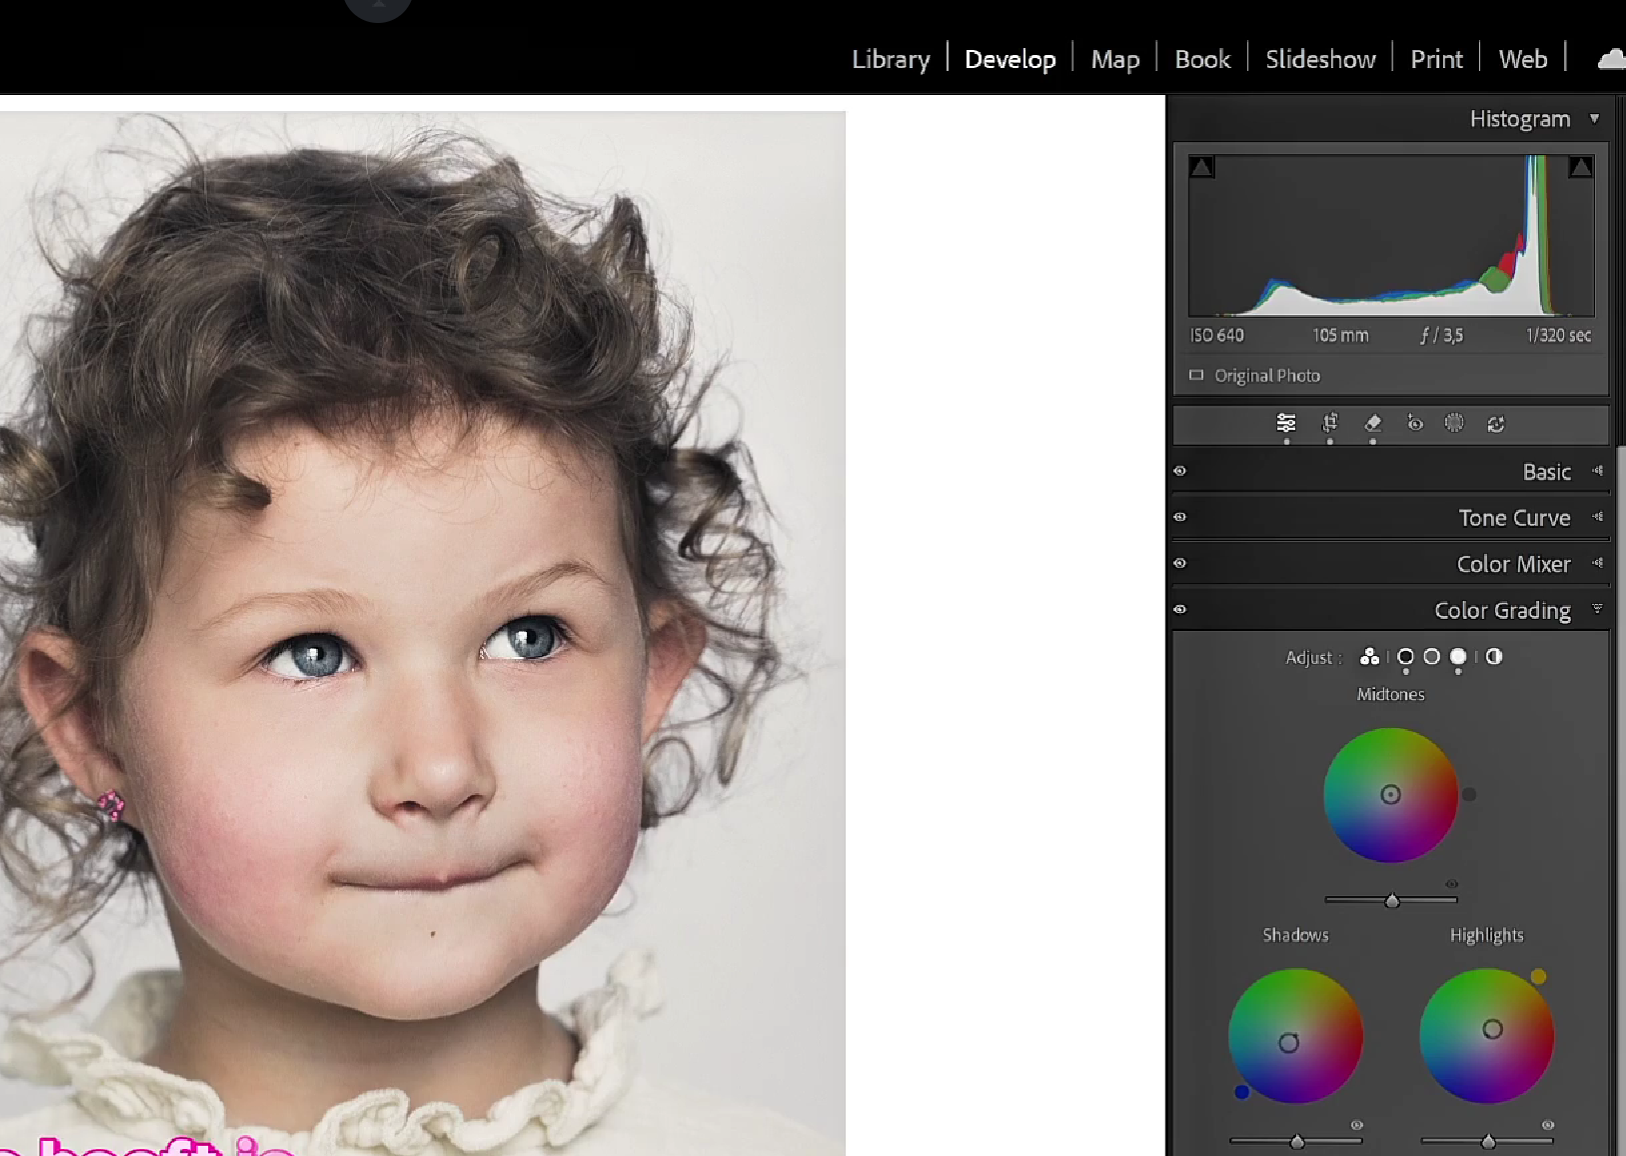The height and width of the screenshot is (1156, 1626).
Task: Toggle visibility of Color Grading edits
Action: tap(1180, 609)
